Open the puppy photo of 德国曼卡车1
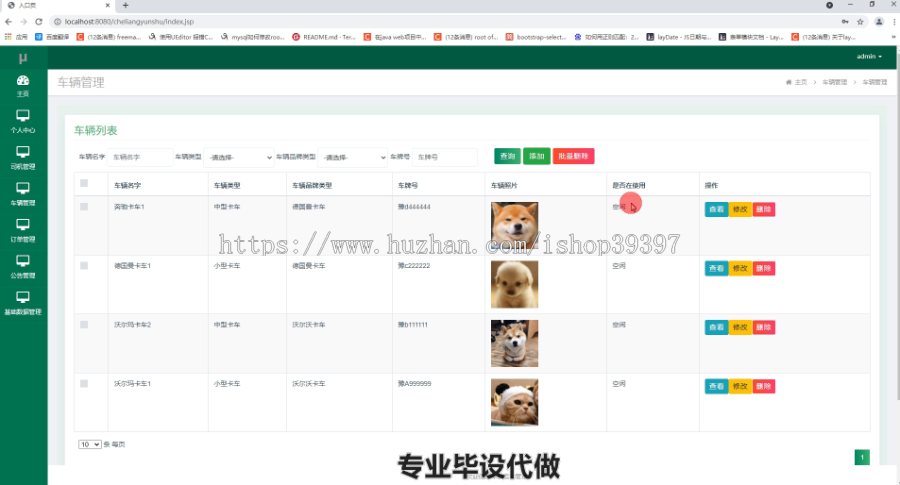The height and width of the screenshot is (485, 900). [514, 284]
